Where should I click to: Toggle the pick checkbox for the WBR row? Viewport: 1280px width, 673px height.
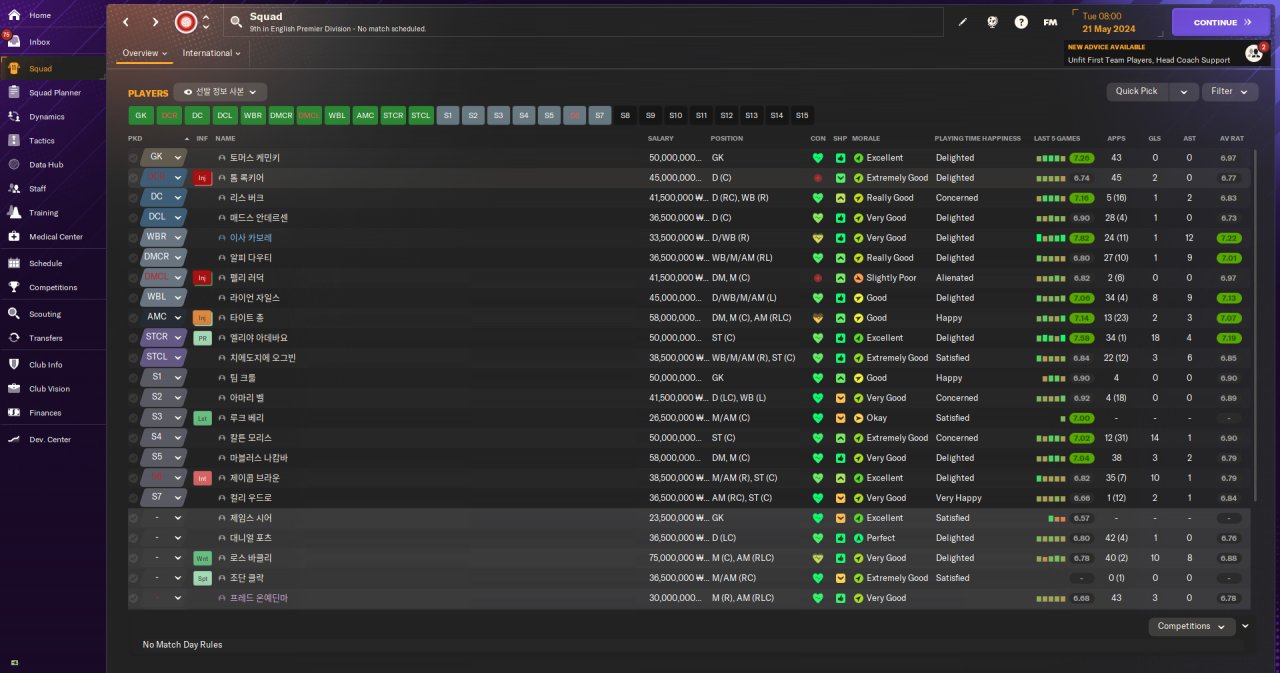(134, 238)
